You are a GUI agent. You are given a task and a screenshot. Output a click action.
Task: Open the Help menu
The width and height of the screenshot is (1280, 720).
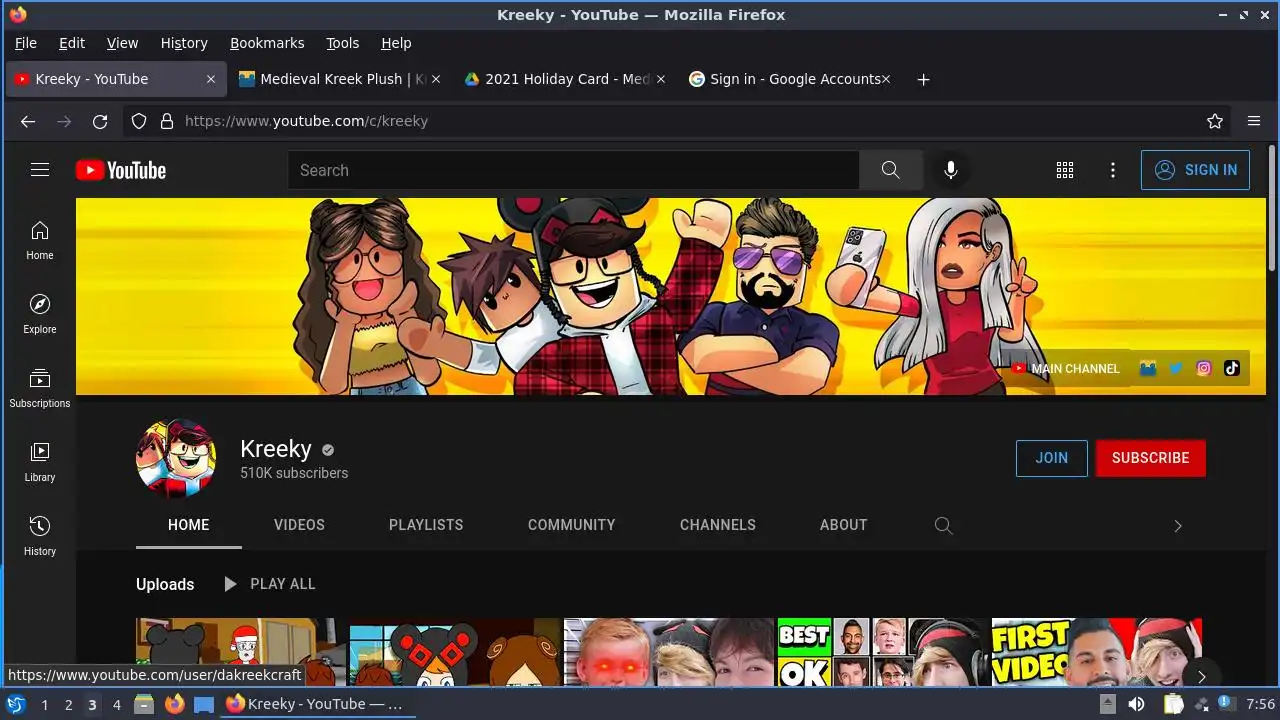(x=396, y=43)
